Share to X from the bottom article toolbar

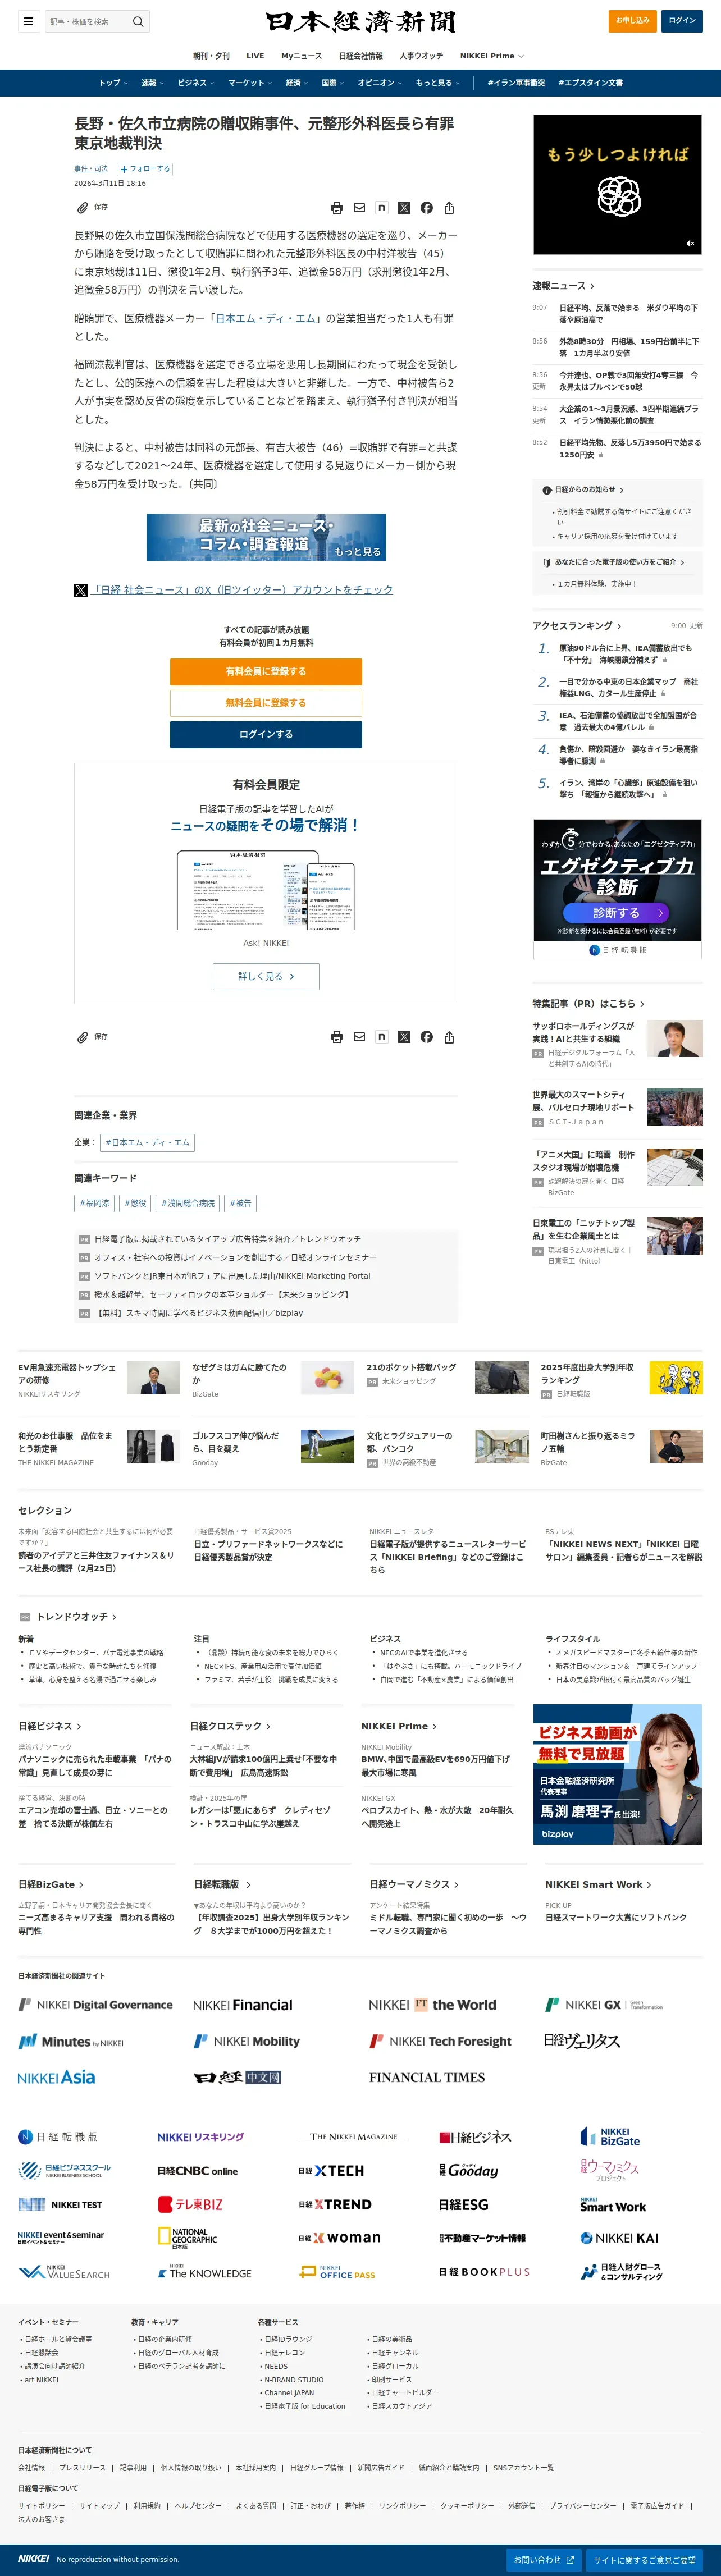point(404,1037)
